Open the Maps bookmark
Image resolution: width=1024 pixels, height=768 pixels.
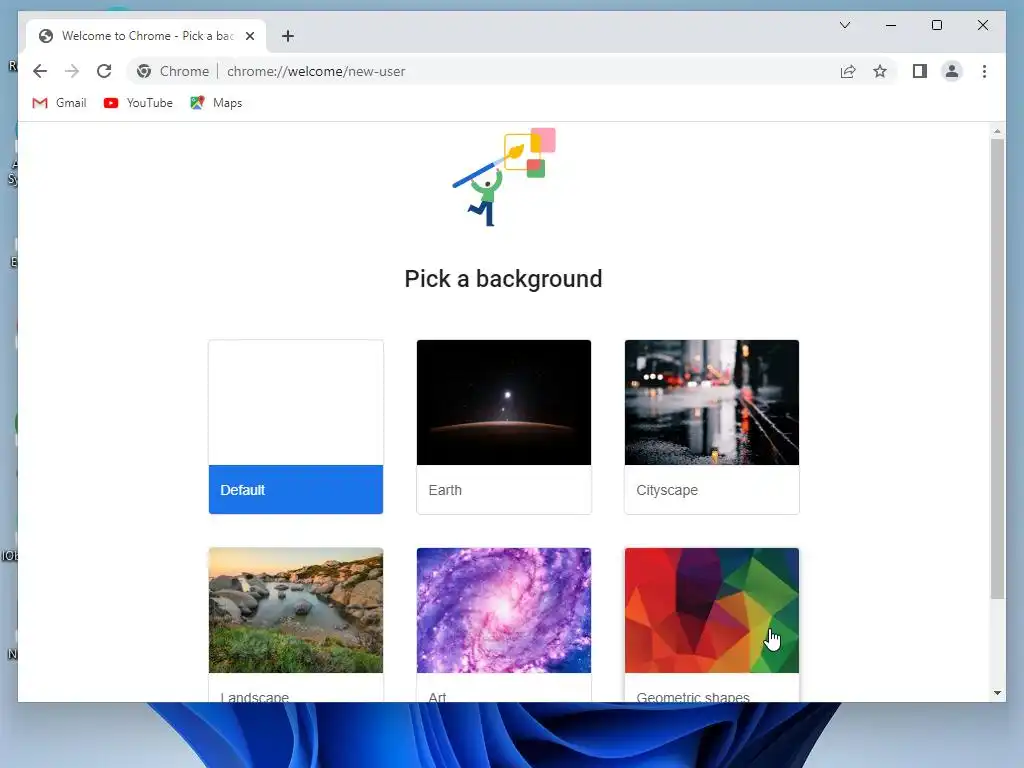216,103
